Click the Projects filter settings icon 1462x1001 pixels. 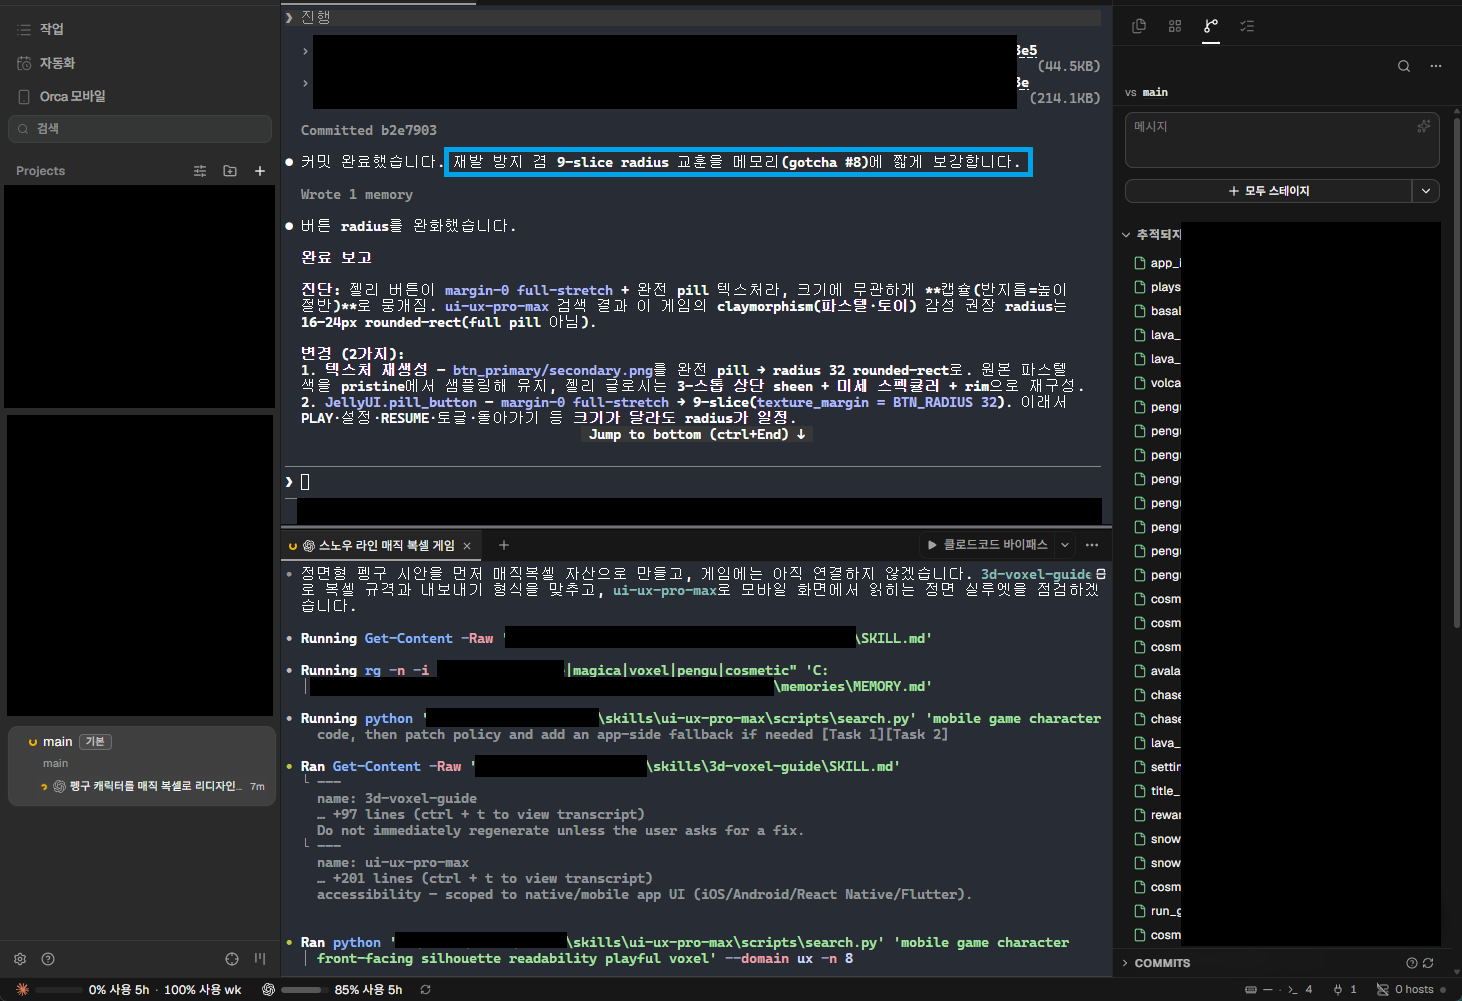click(x=200, y=171)
